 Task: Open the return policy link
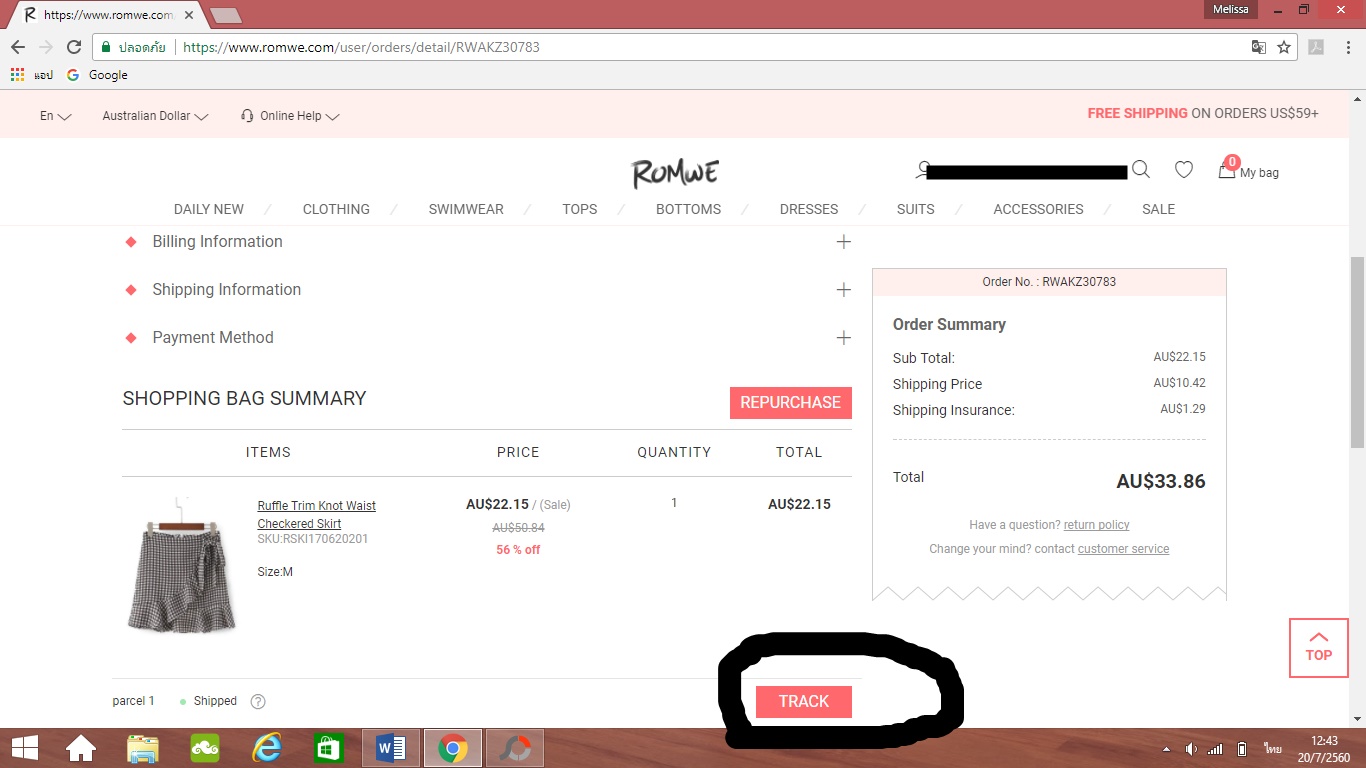click(1097, 525)
